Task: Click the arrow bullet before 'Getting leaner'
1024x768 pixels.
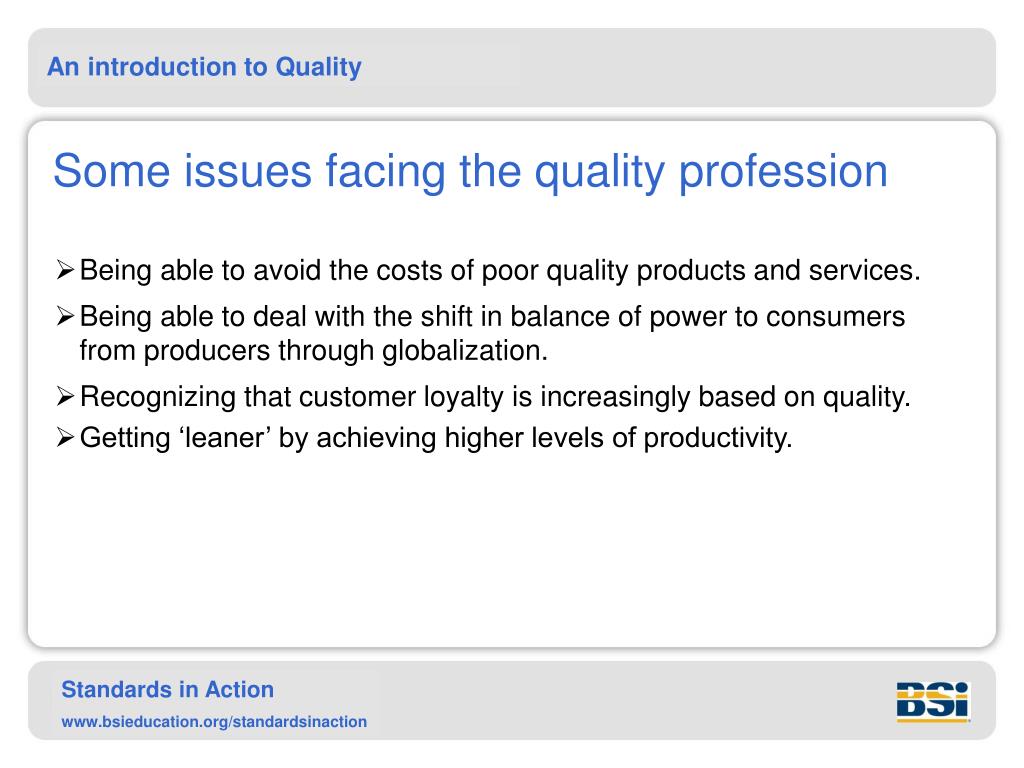Action: tap(65, 437)
